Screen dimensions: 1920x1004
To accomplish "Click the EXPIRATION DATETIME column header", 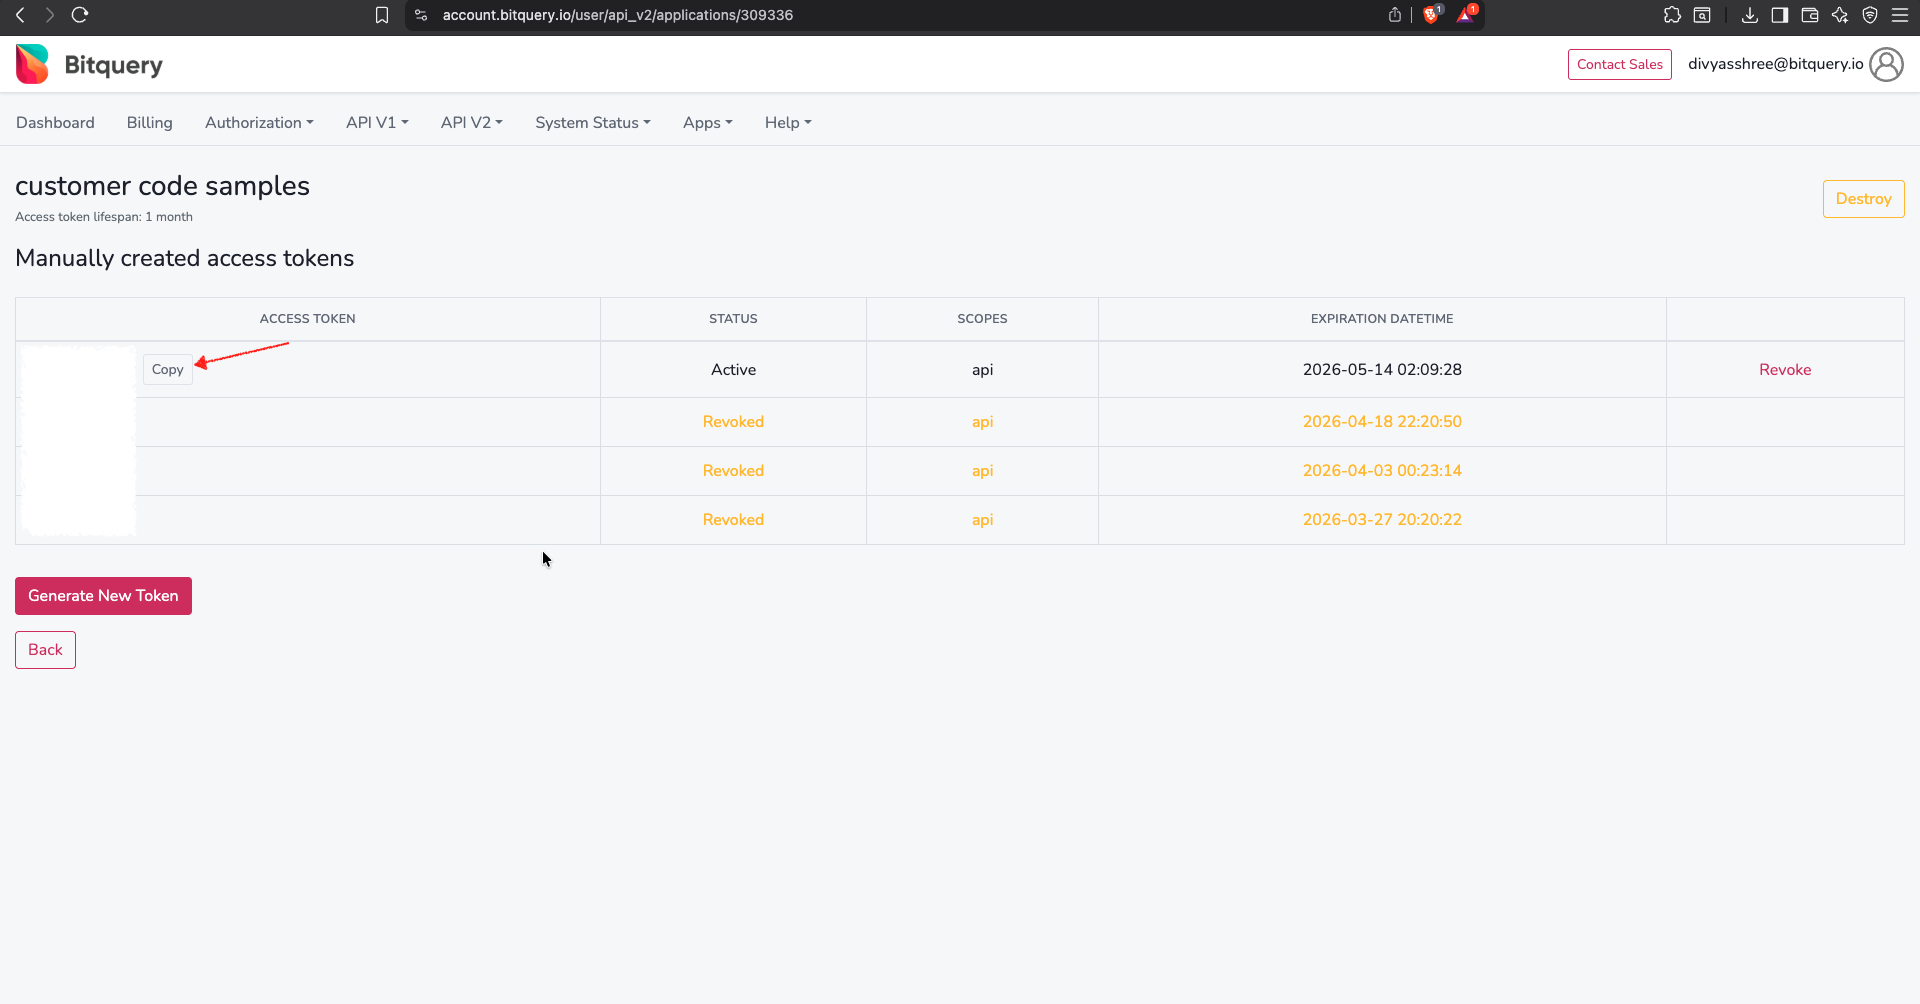I will [x=1382, y=319].
